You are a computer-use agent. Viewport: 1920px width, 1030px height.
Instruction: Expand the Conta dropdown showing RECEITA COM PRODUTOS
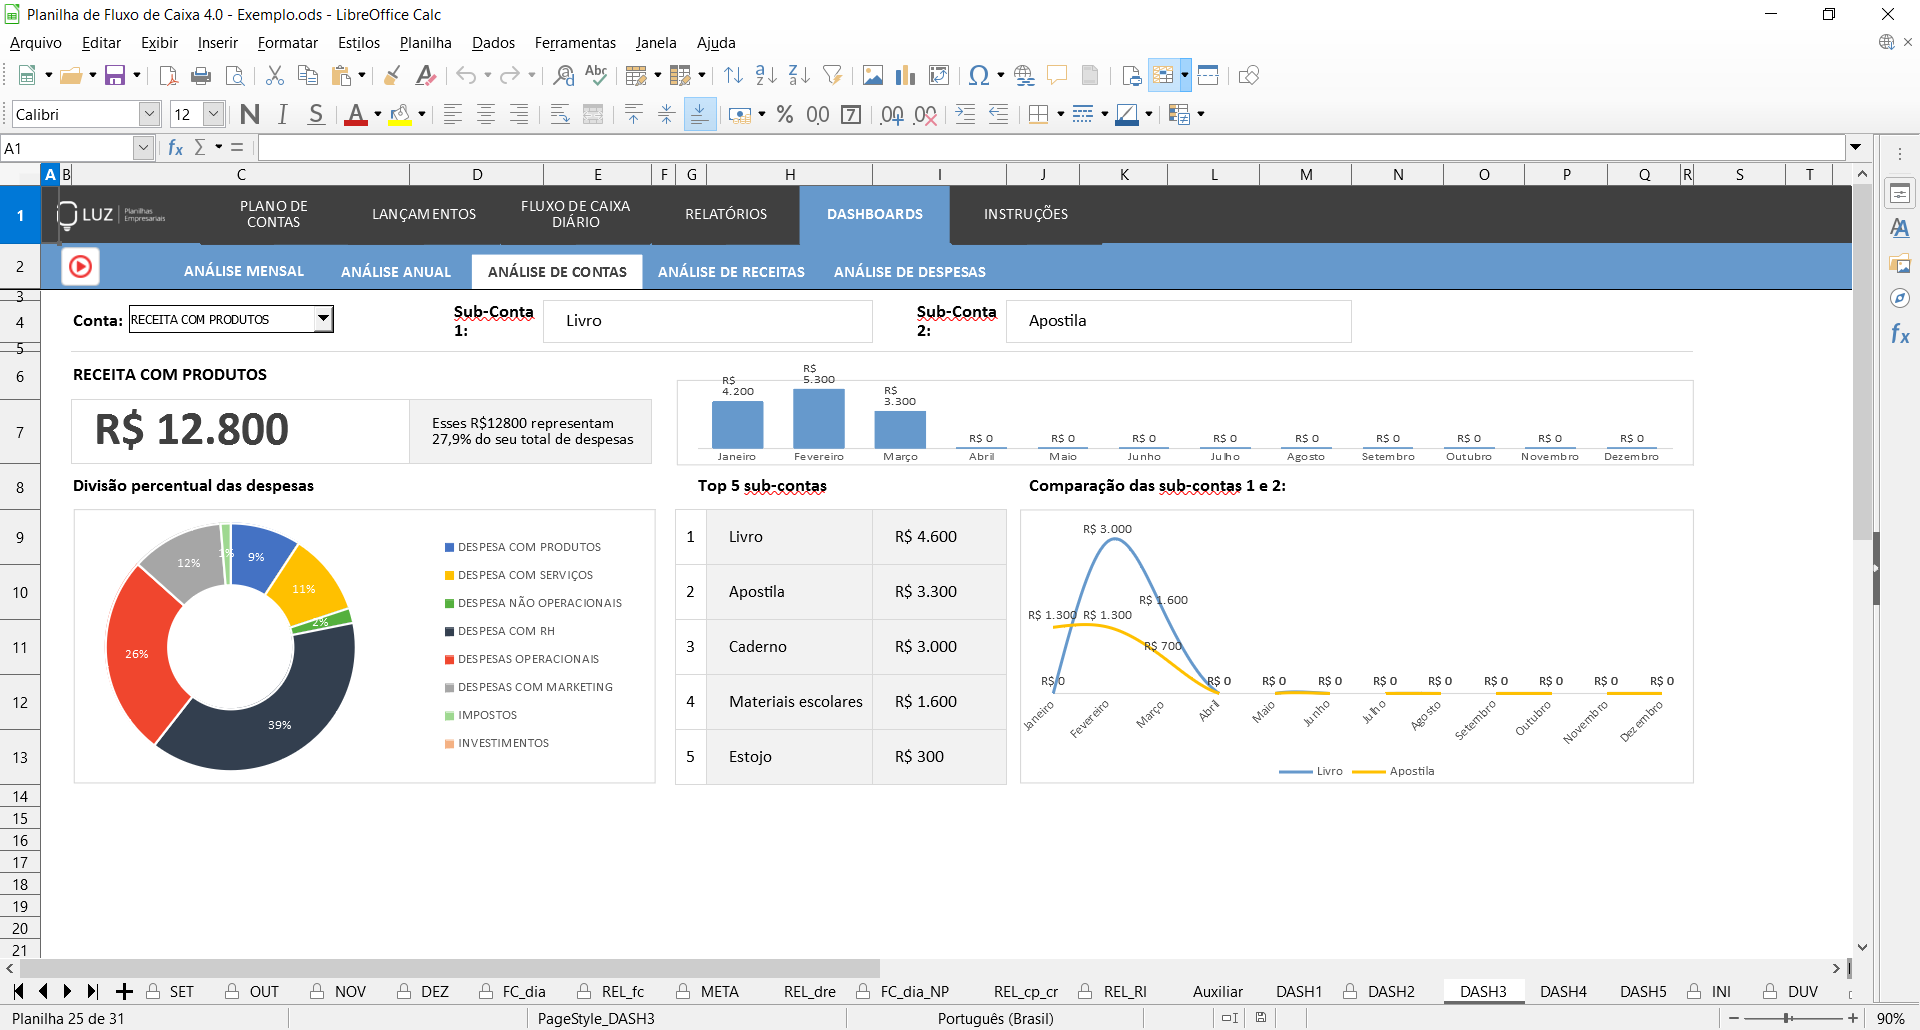[323, 320]
